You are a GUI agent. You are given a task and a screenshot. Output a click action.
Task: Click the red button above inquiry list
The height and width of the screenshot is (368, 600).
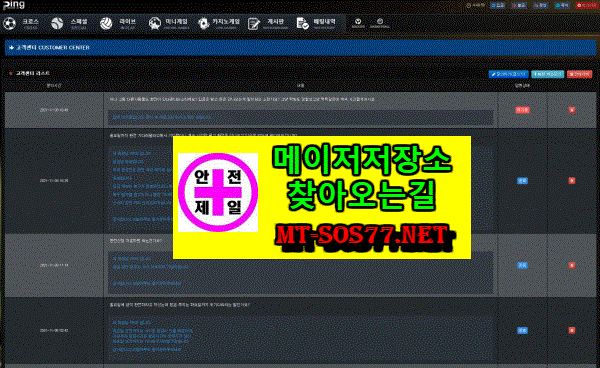pyautogui.click(x=580, y=74)
